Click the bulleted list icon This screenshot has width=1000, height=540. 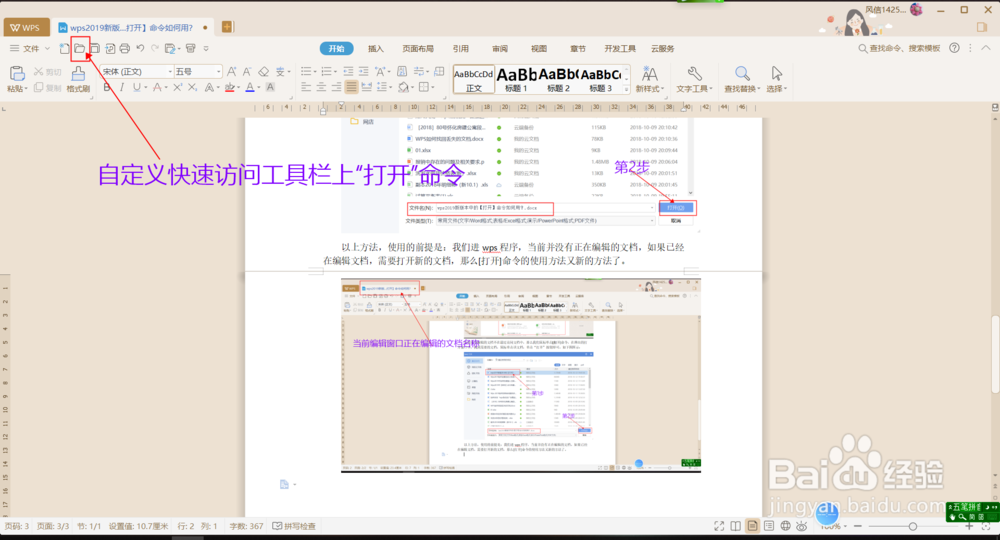pos(306,71)
